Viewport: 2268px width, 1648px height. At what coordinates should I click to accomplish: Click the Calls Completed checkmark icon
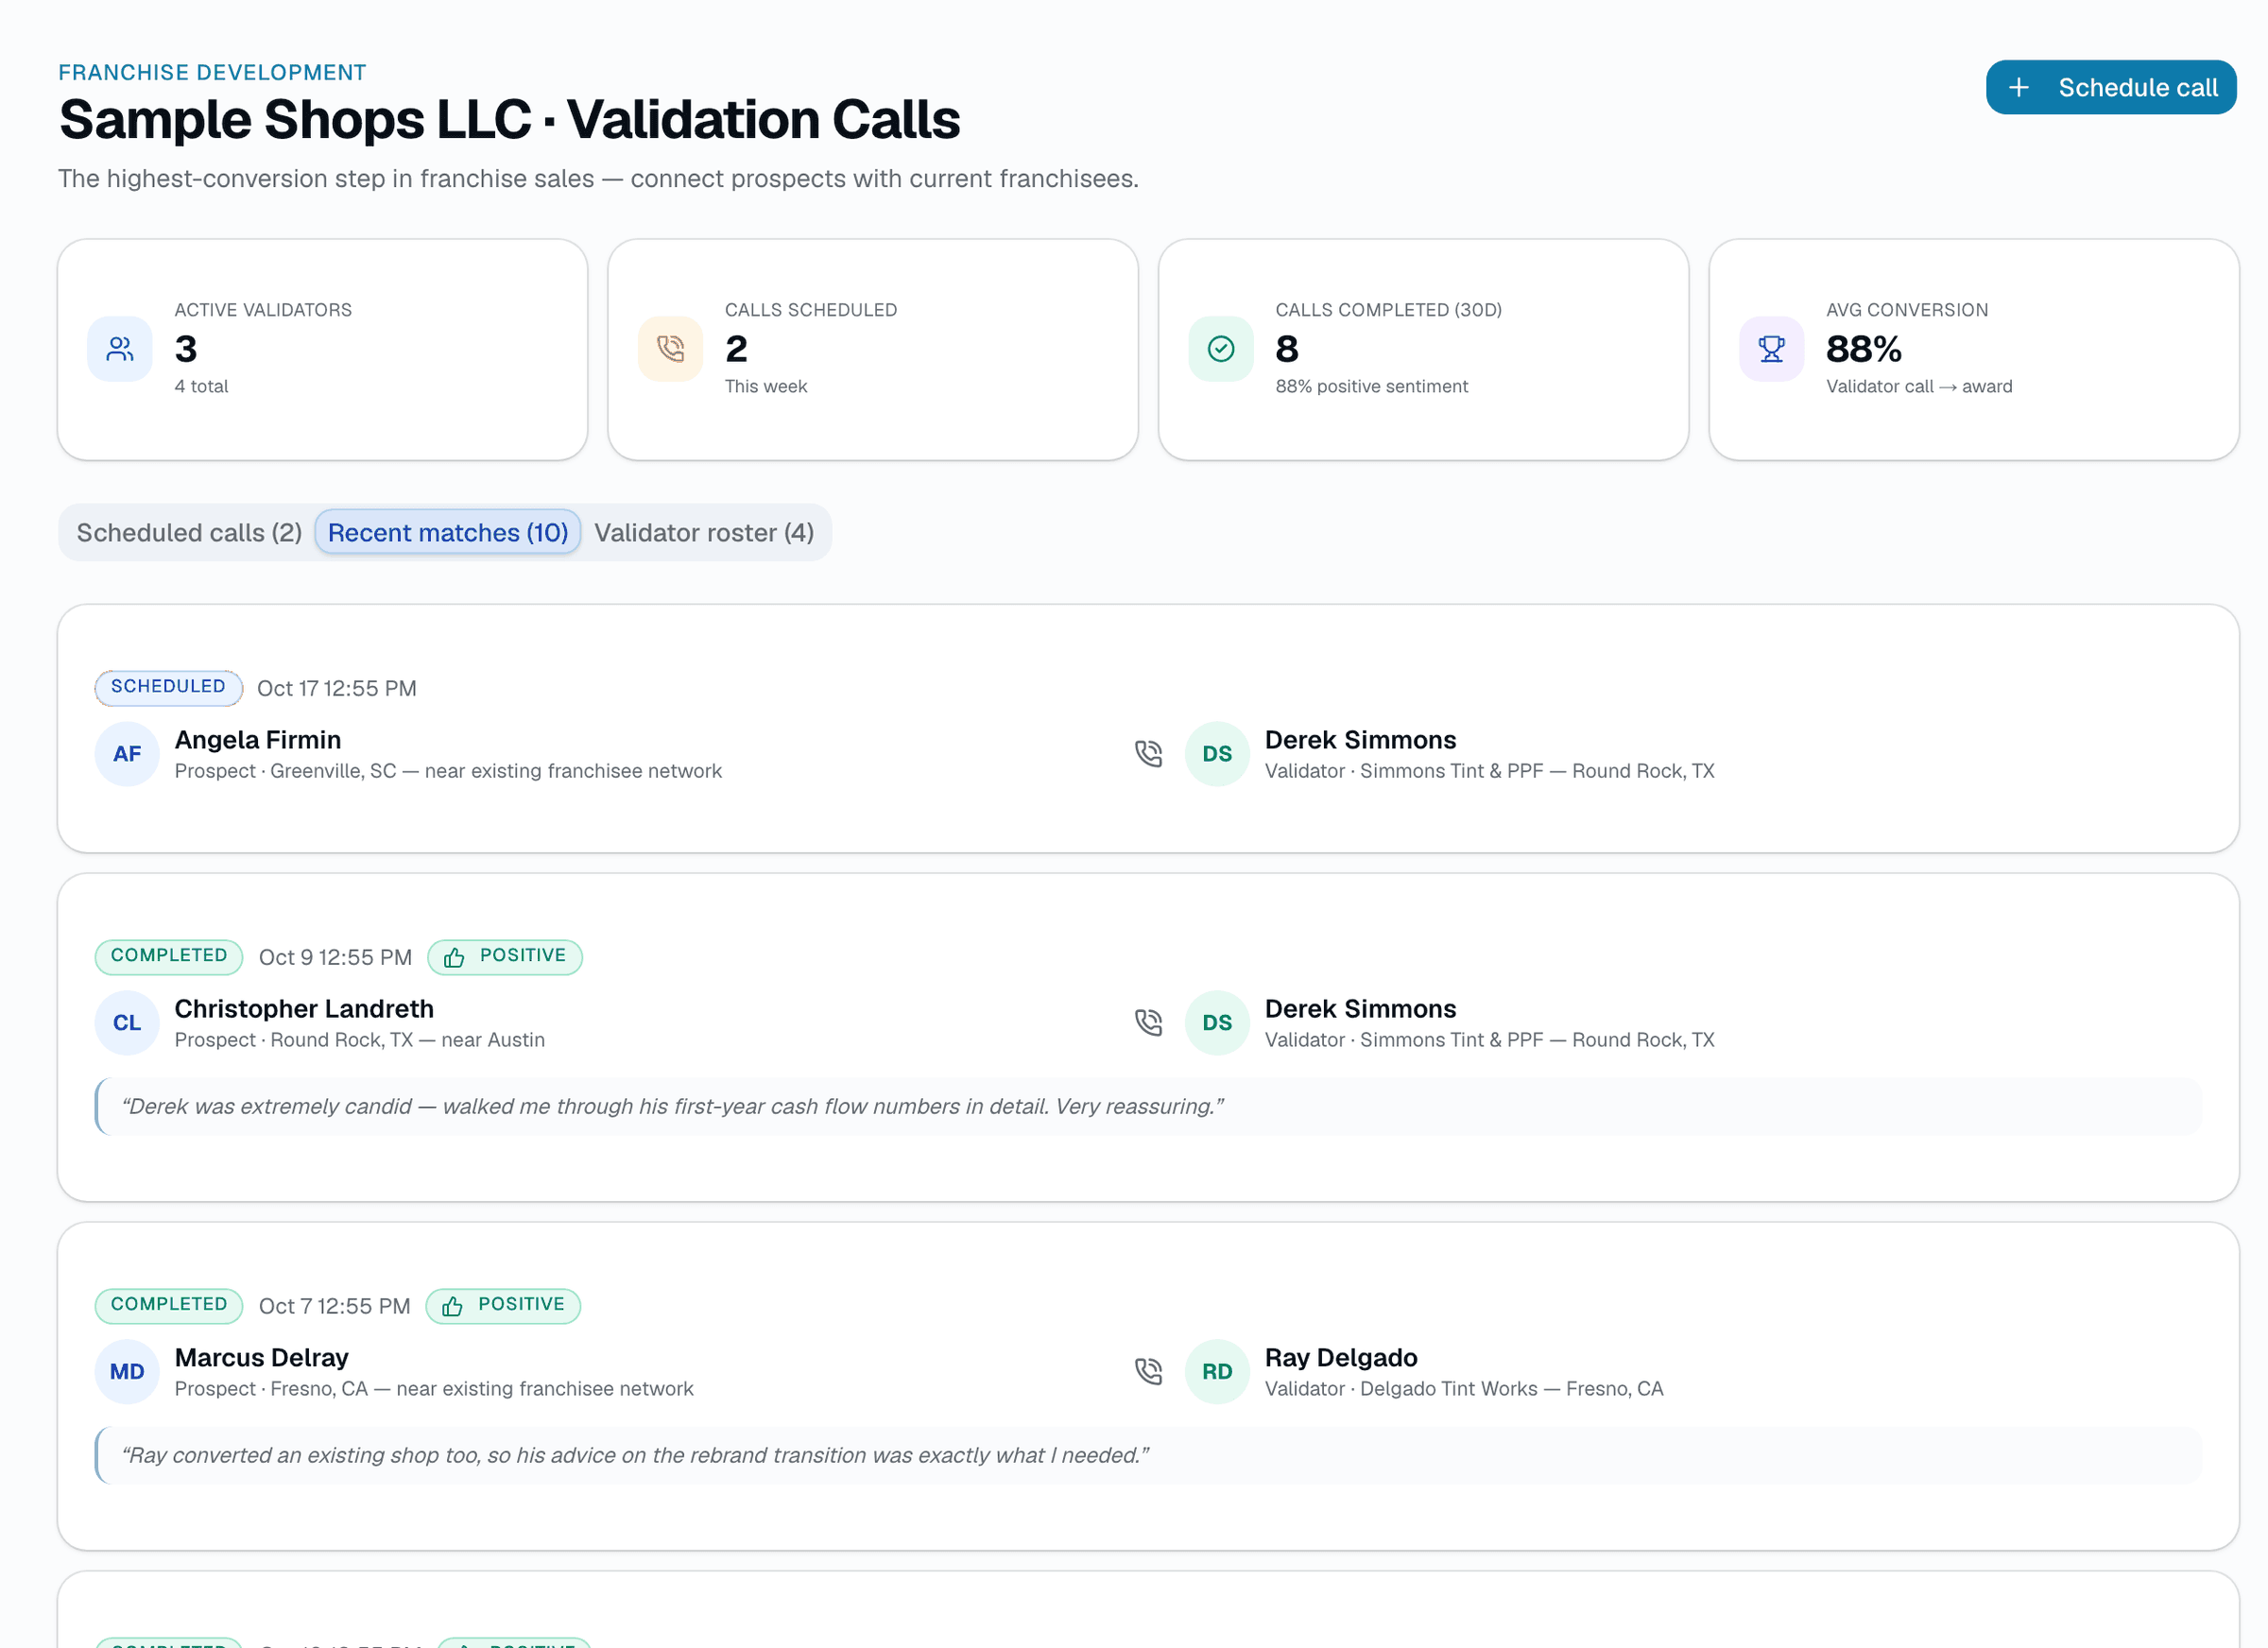click(1221, 349)
